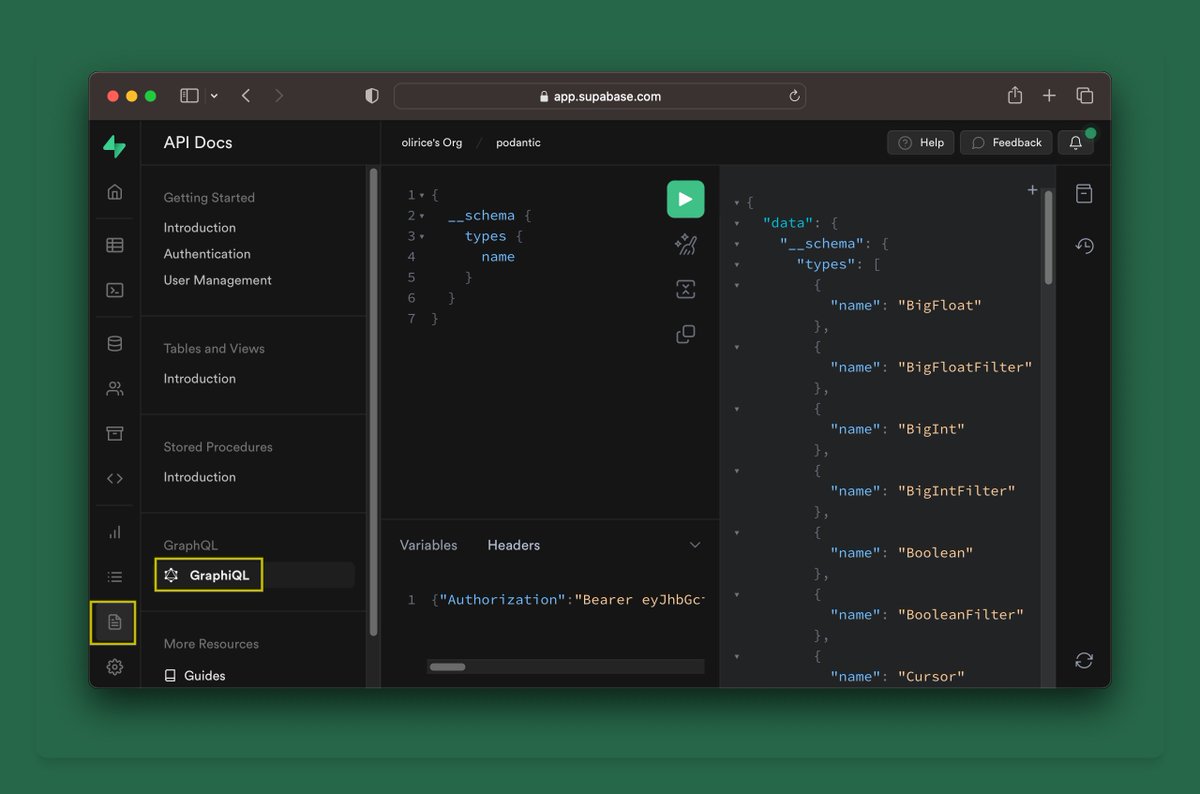Viewport: 1200px width, 794px height.
Task: Open Authentication docs page
Action: click(x=207, y=254)
